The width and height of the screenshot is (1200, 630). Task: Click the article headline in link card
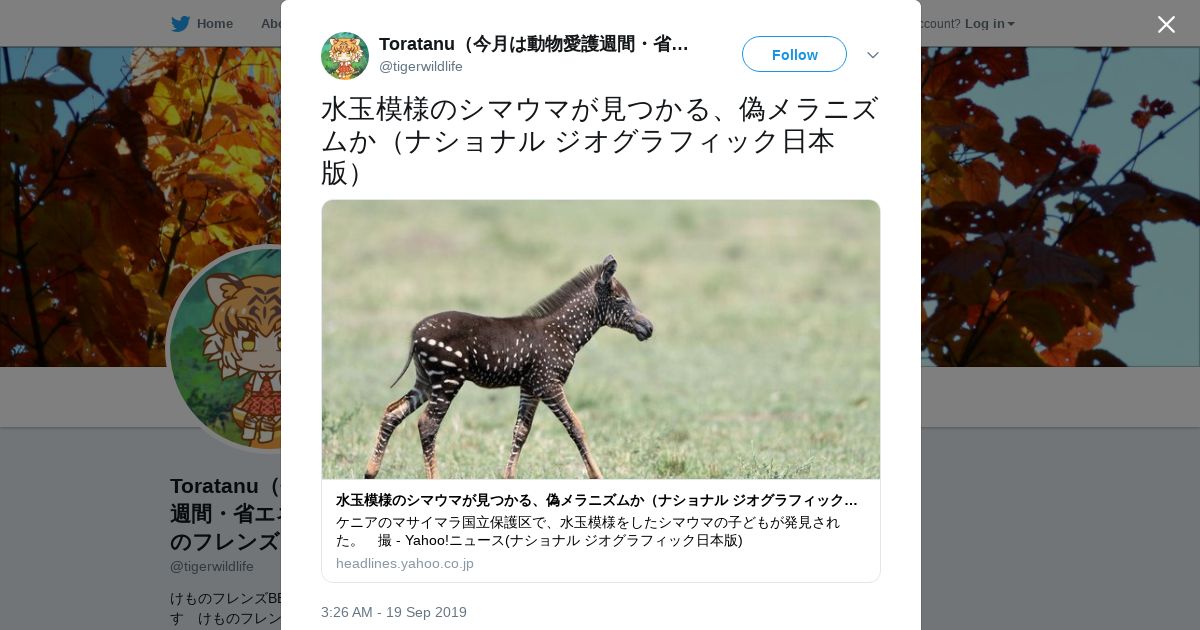point(597,500)
